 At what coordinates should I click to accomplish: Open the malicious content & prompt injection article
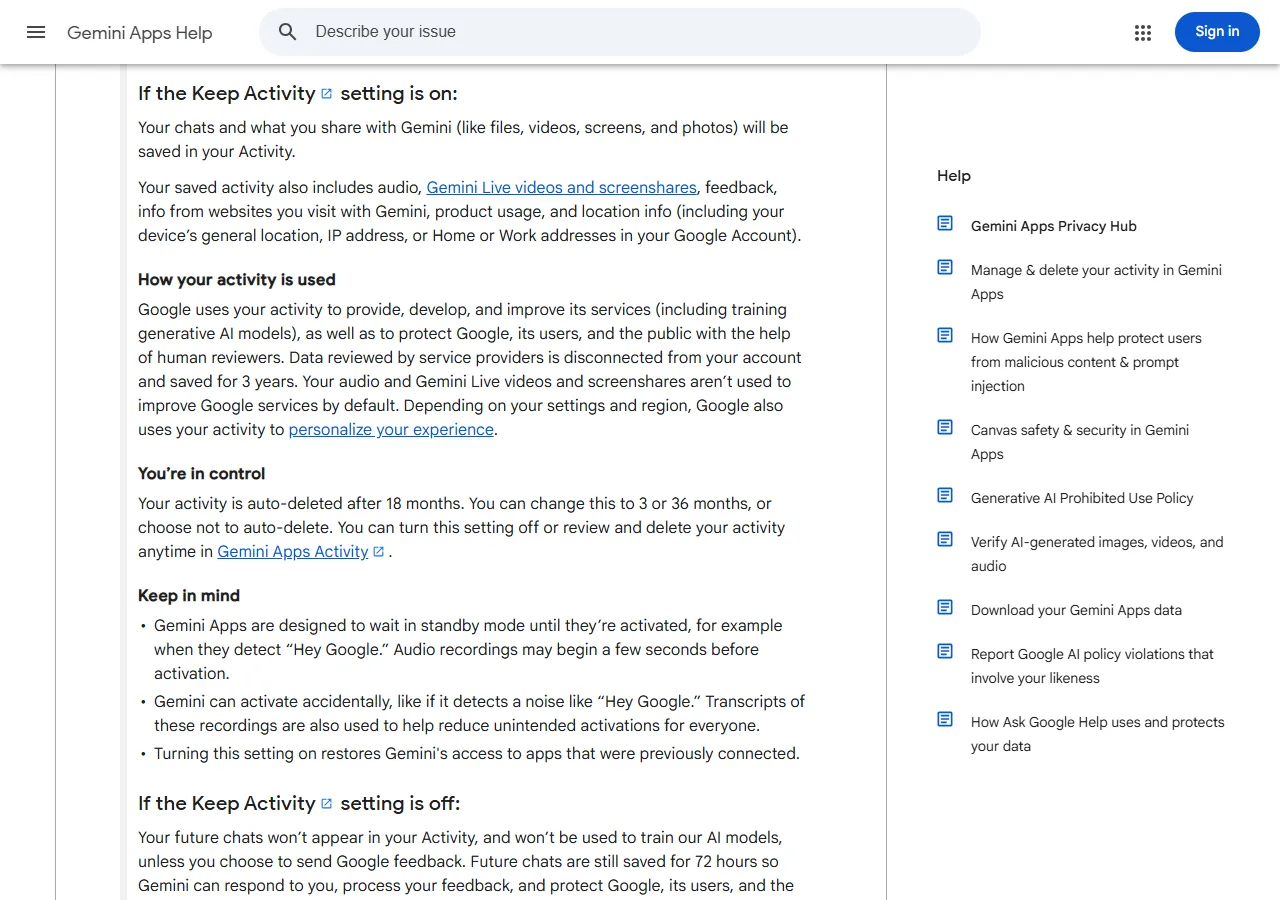1086,362
